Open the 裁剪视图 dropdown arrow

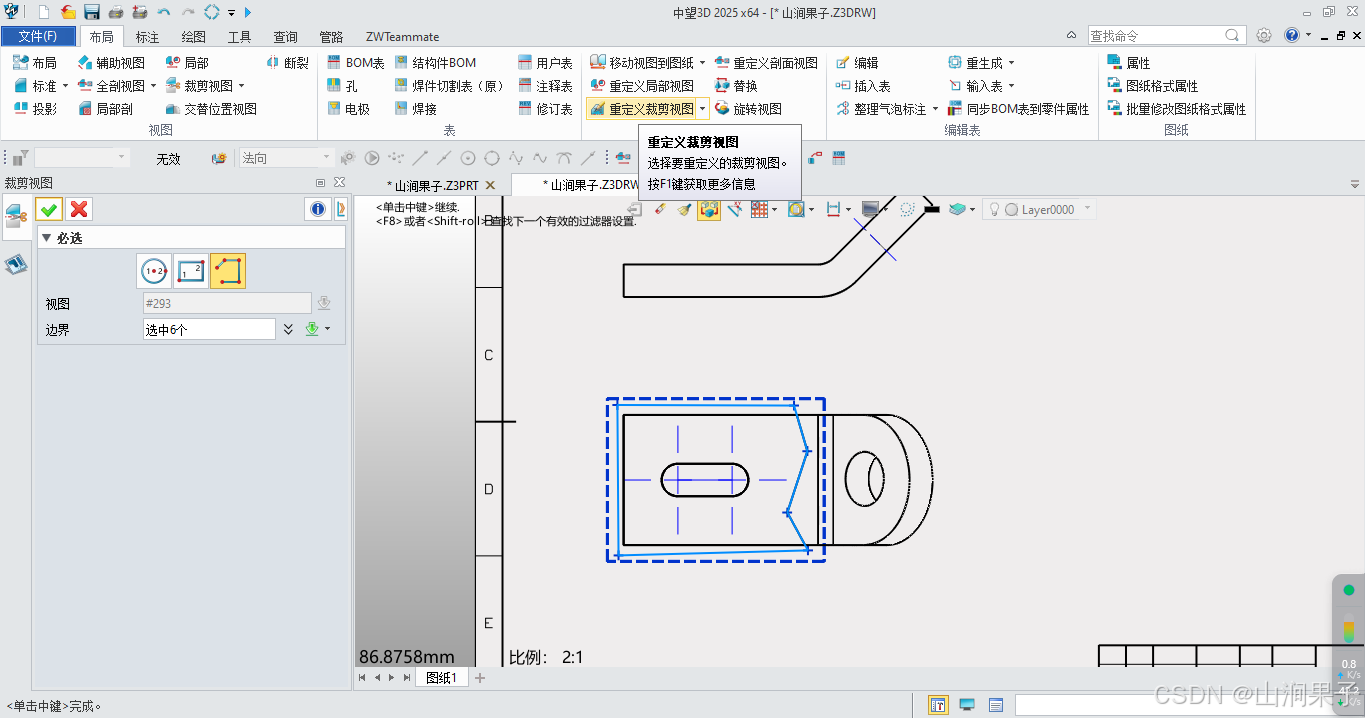[241, 86]
